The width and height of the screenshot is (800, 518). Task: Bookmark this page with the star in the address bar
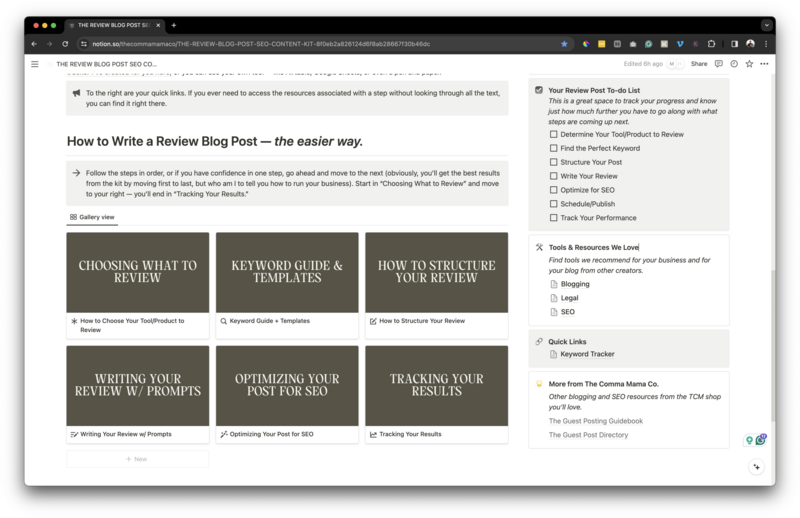point(564,44)
